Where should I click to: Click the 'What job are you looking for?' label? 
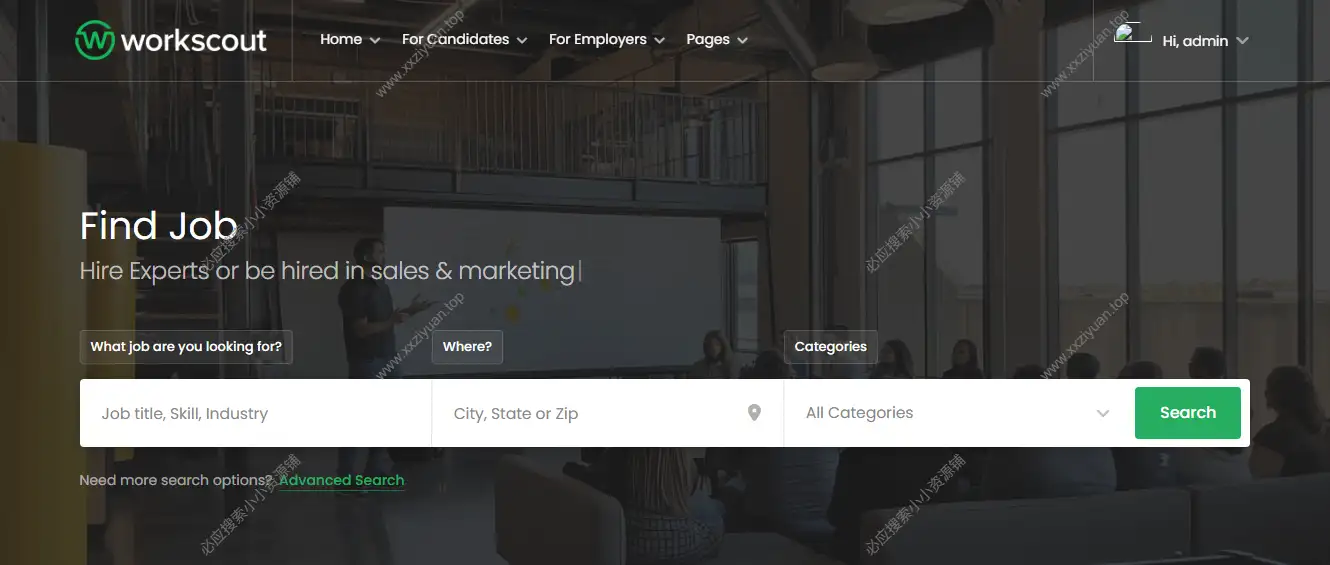coord(186,347)
